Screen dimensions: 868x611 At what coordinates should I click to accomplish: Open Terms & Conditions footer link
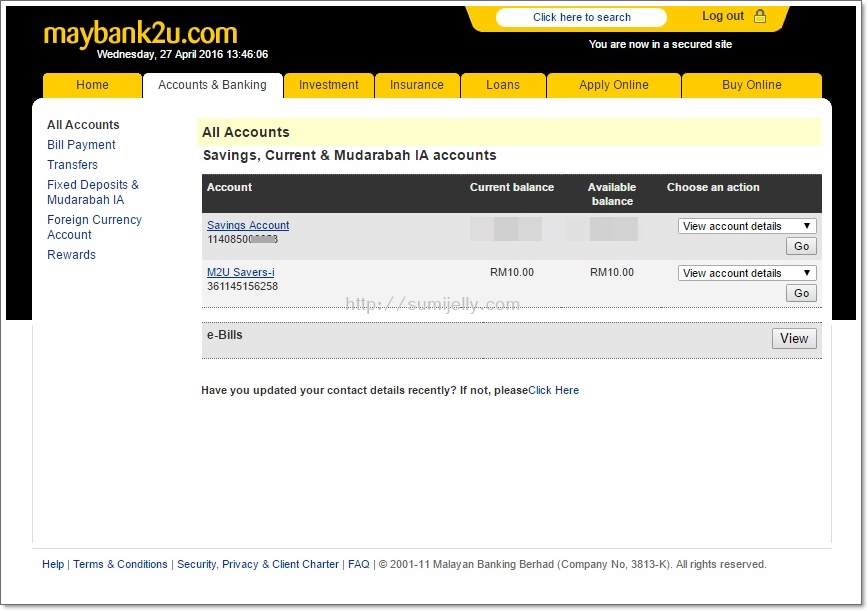pos(120,564)
